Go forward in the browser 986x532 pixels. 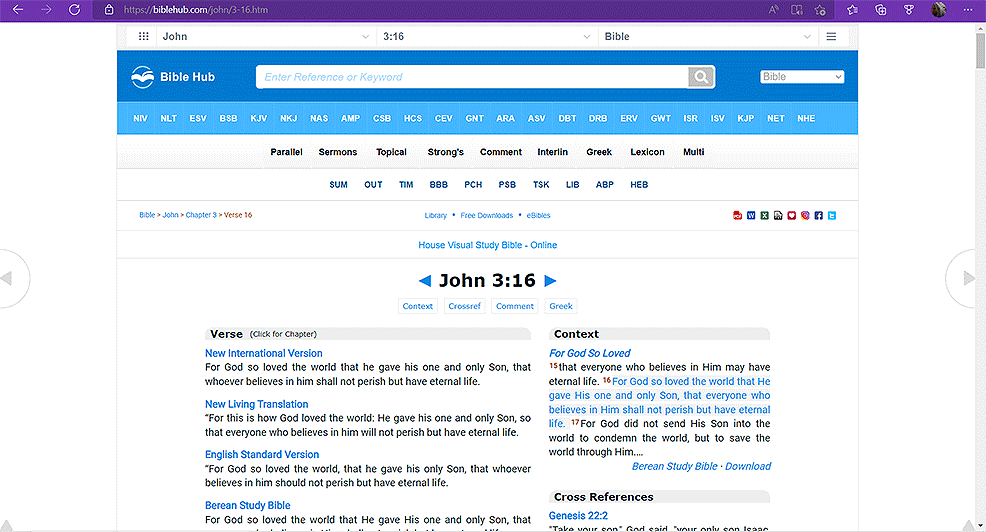pyautogui.click(x=46, y=9)
